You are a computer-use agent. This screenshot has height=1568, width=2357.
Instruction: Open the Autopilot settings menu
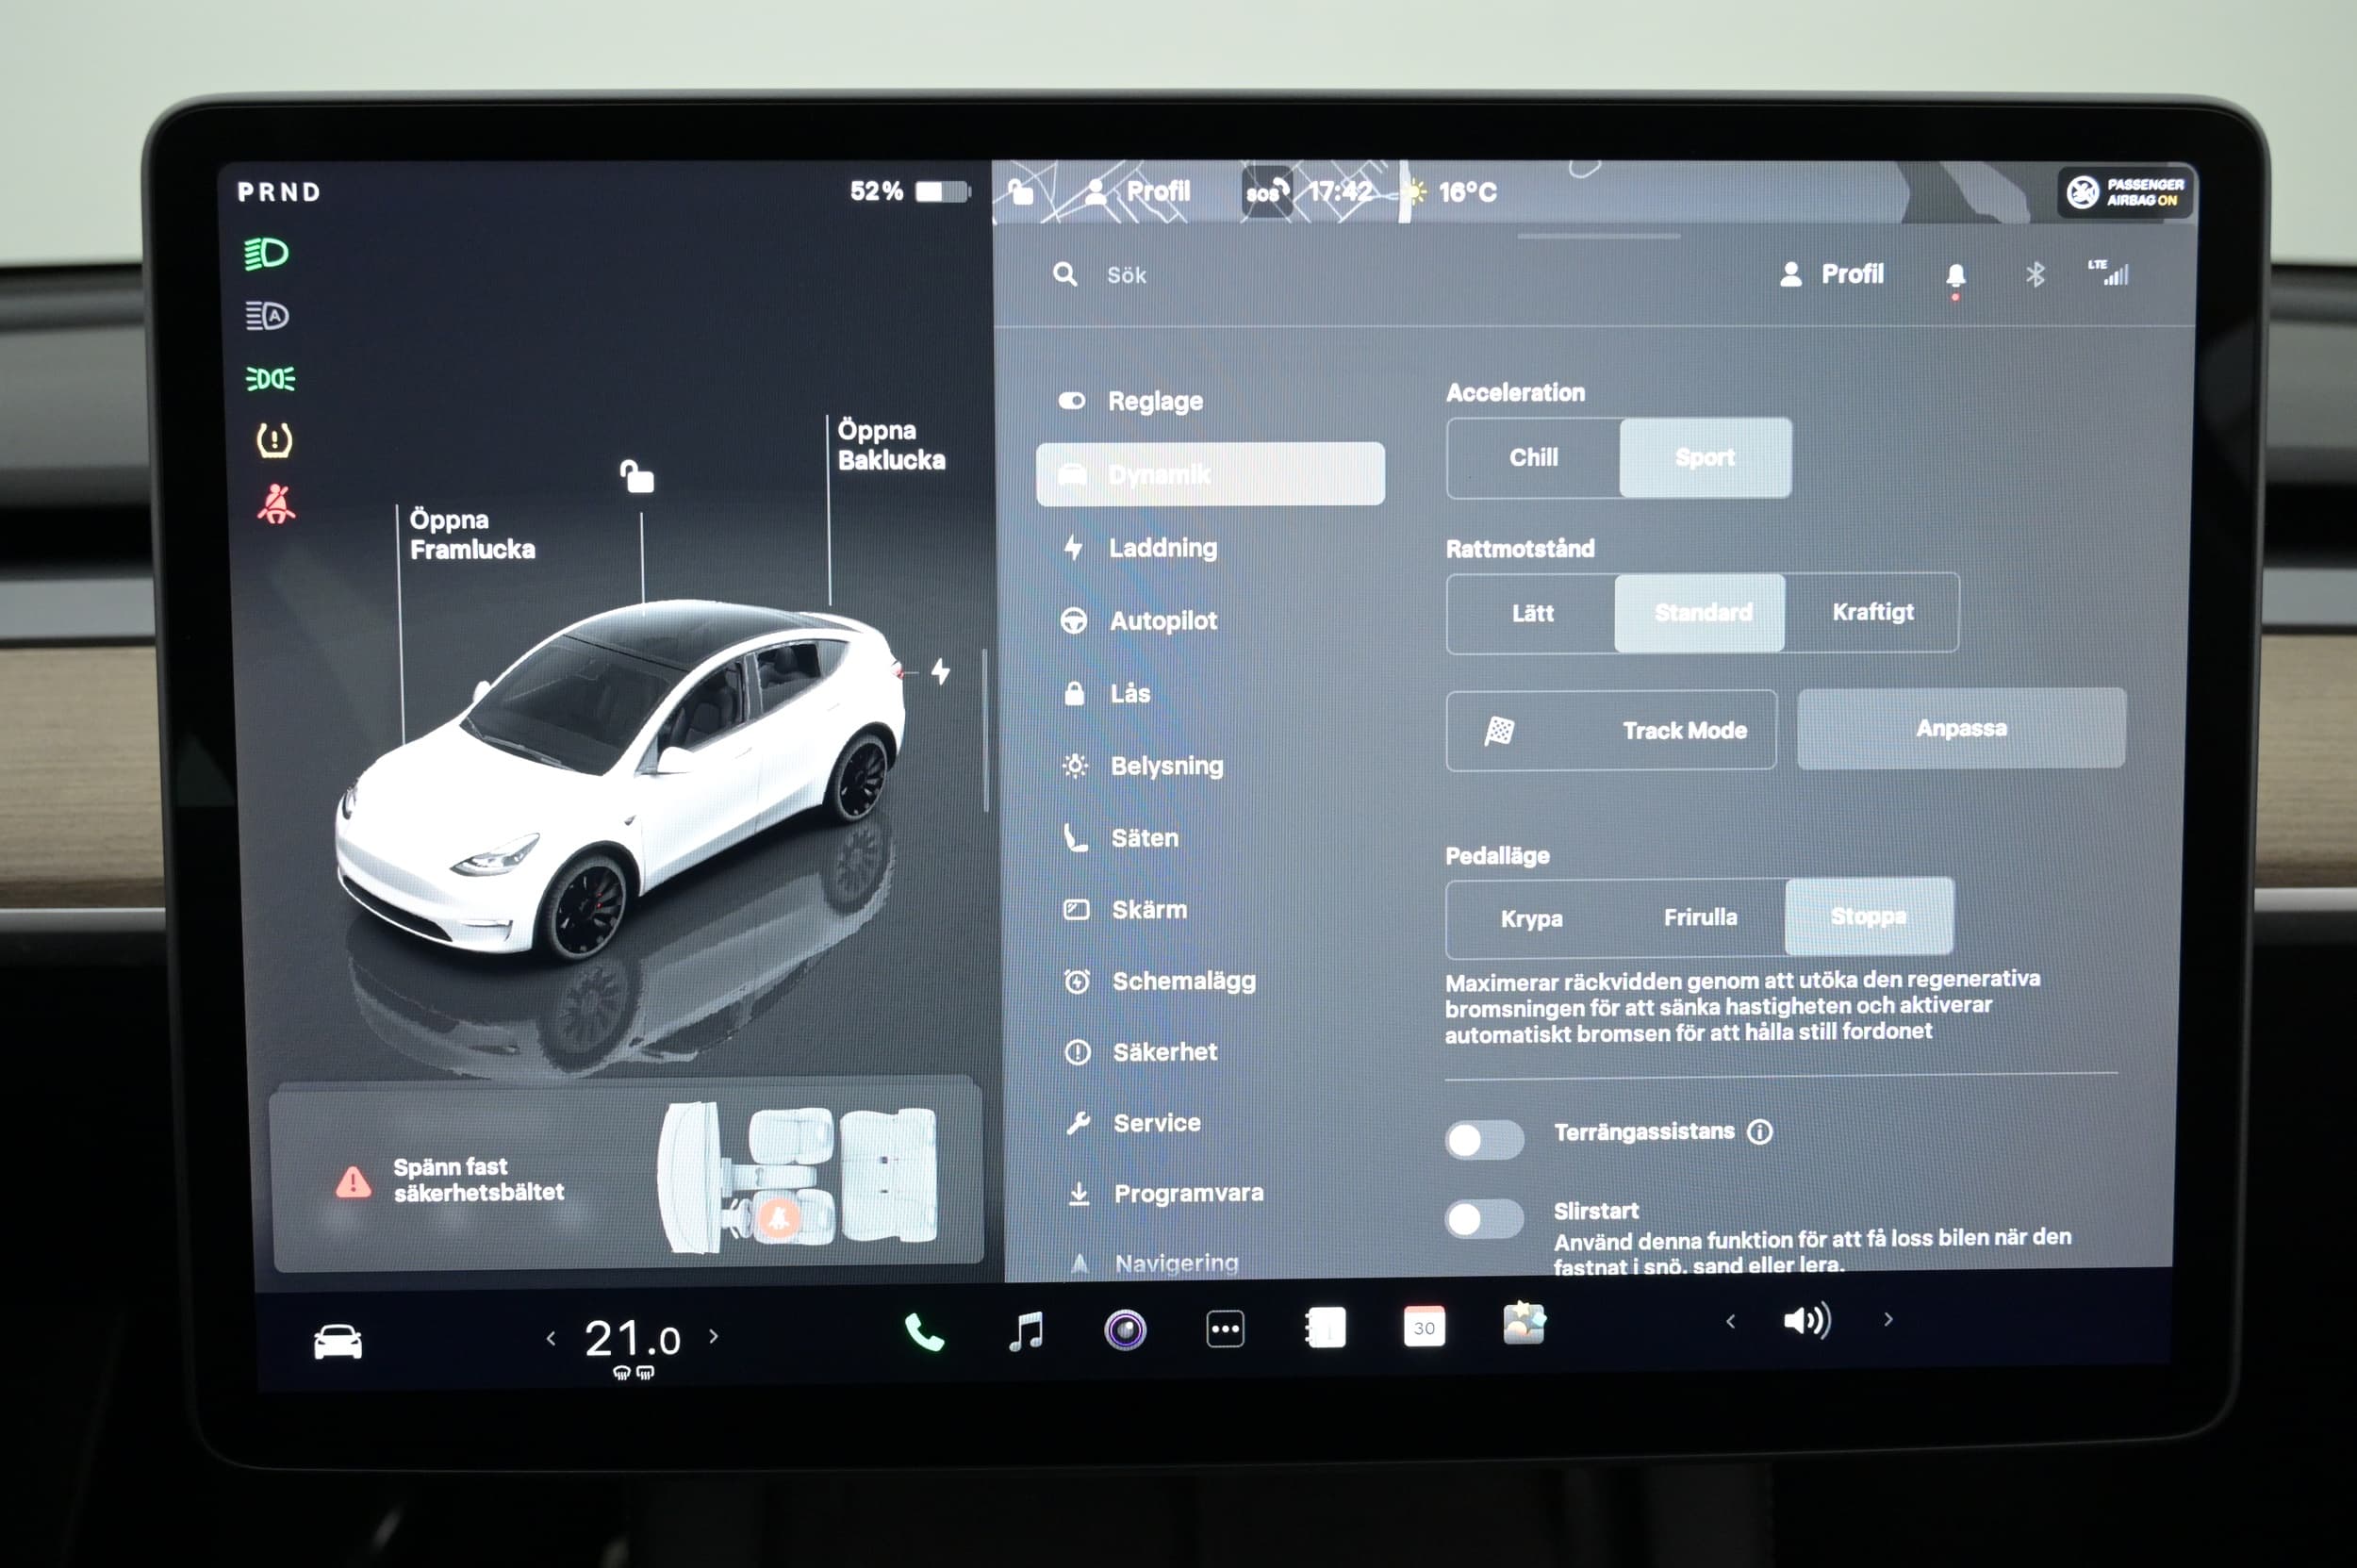point(1210,621)
